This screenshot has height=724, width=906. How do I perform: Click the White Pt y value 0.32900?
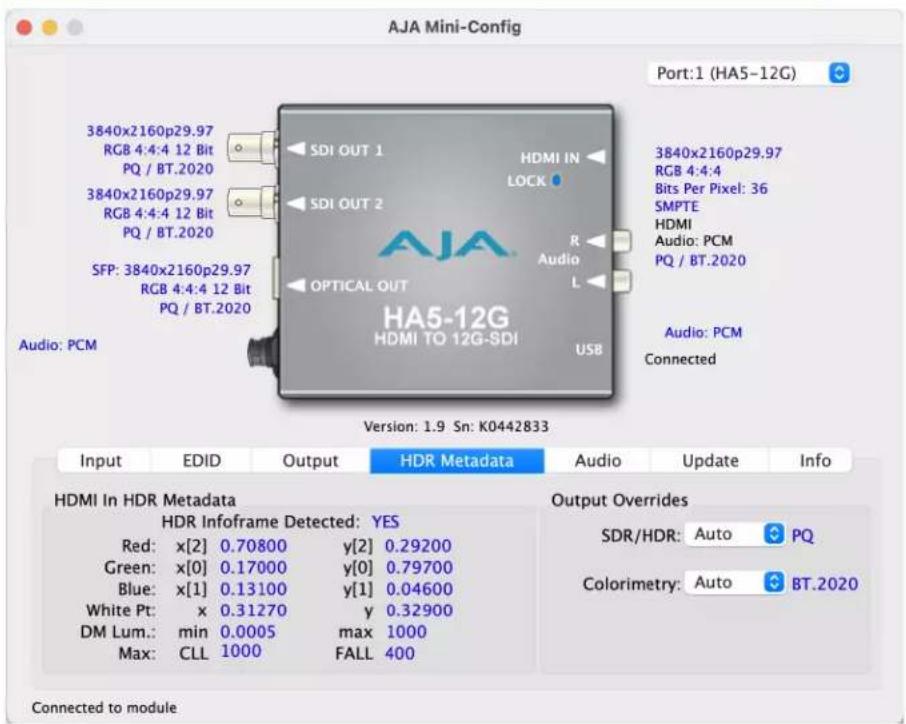click(x=419, y=610)
